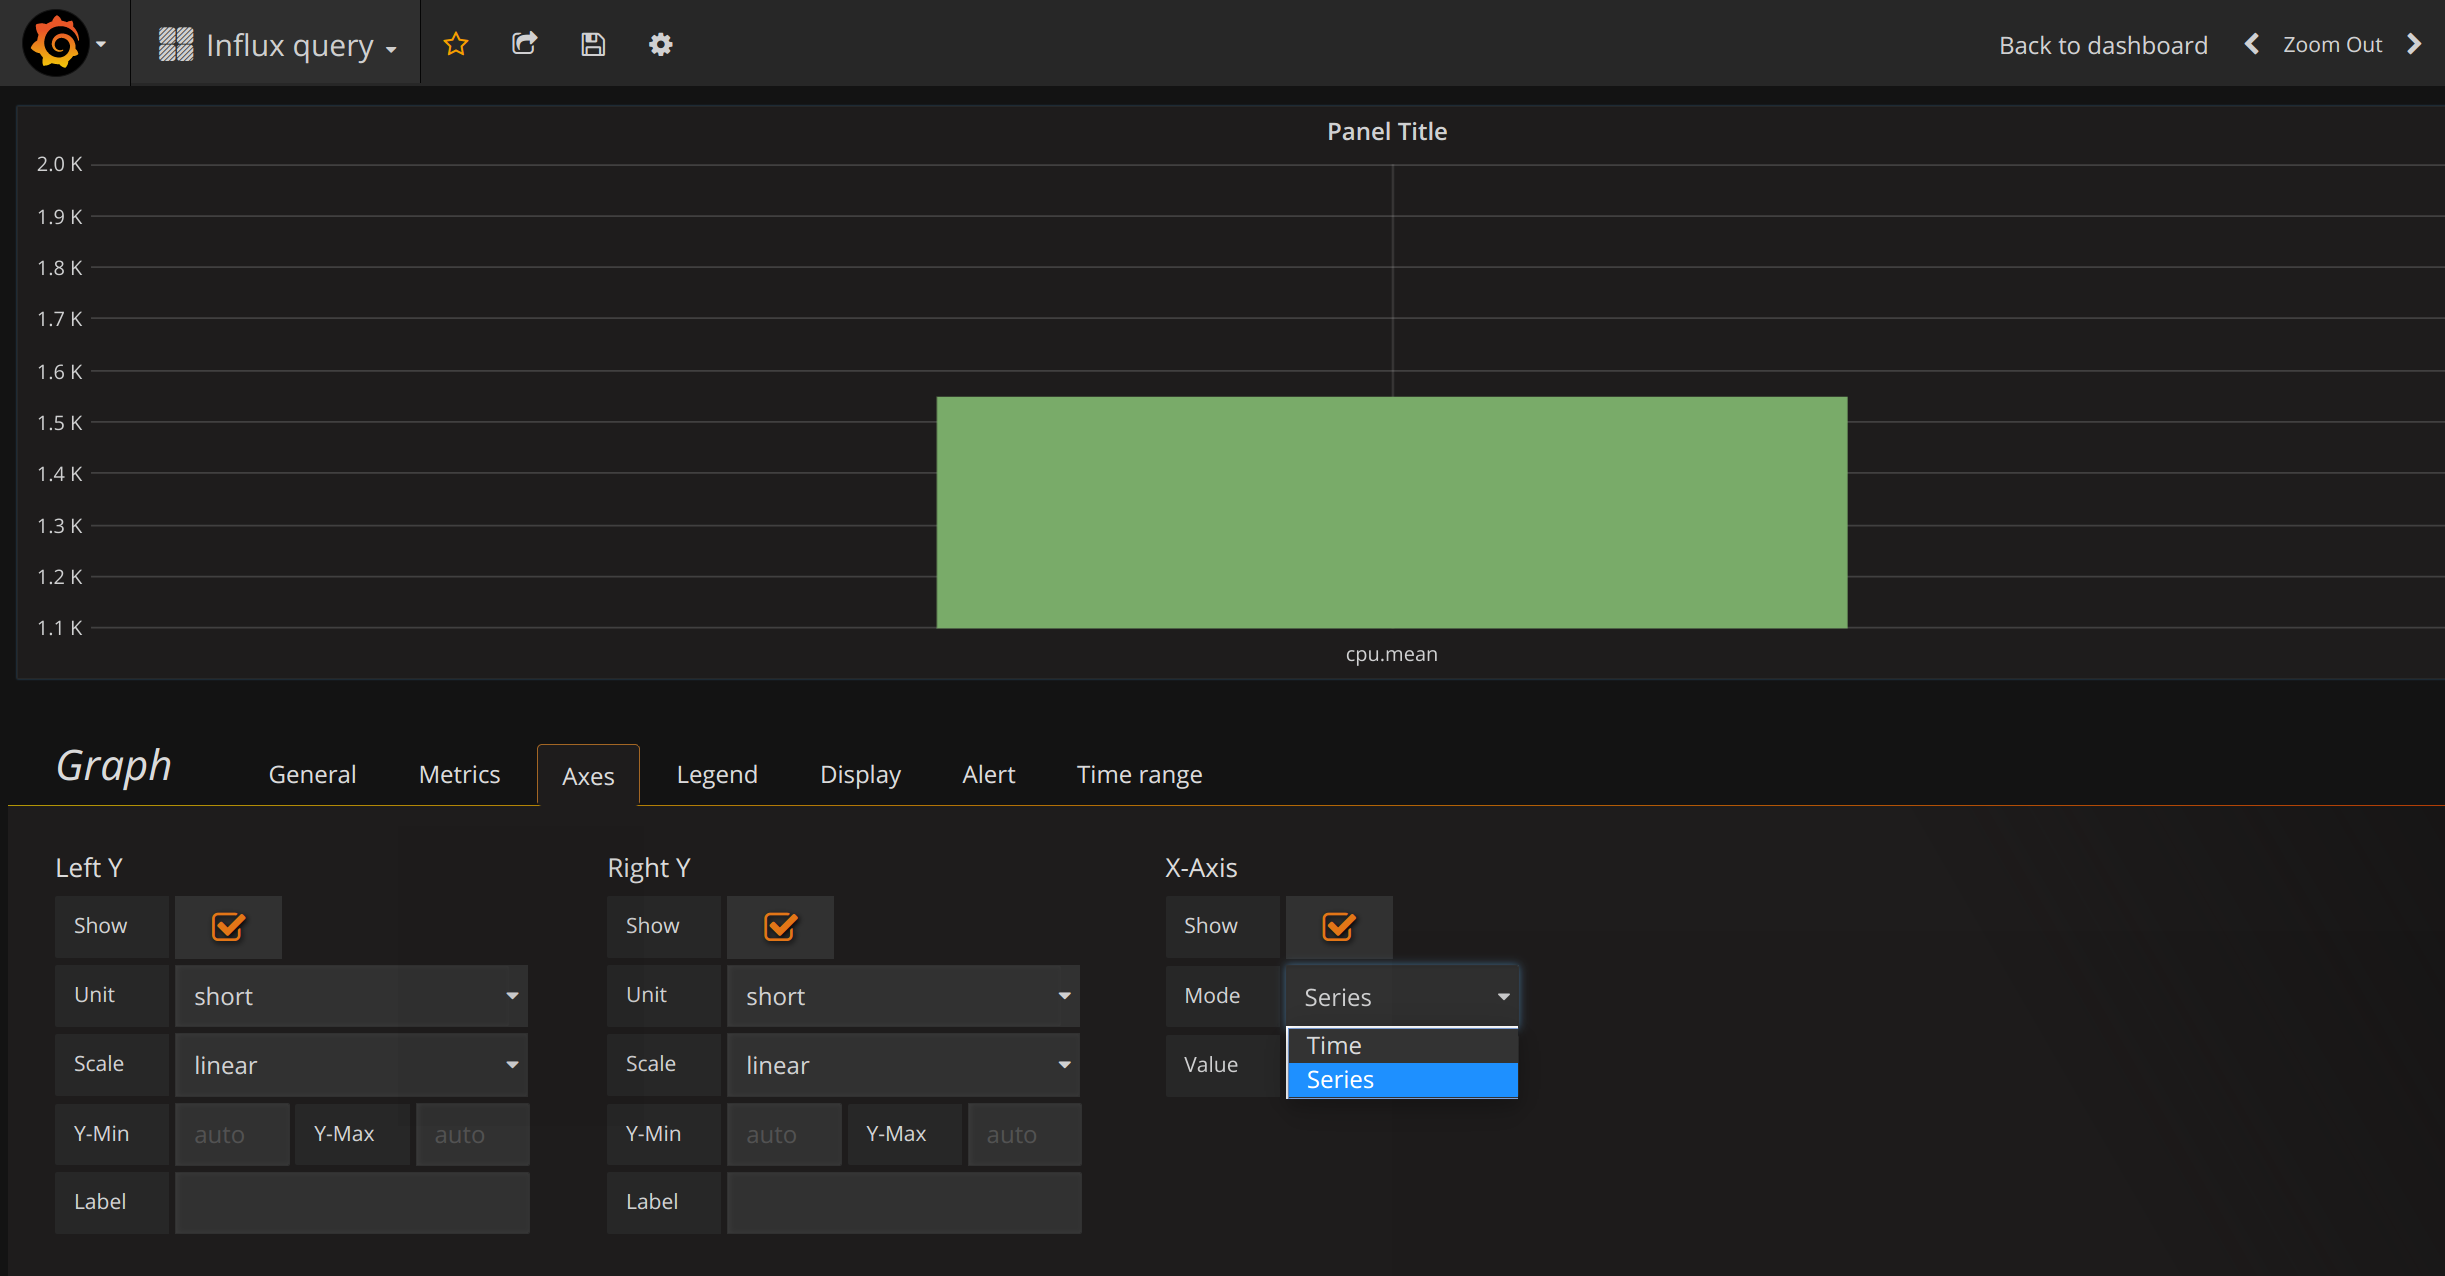Screen dimensions: 2445x1276
Task: Shift time range back with left chevron
Action: 2251,44
